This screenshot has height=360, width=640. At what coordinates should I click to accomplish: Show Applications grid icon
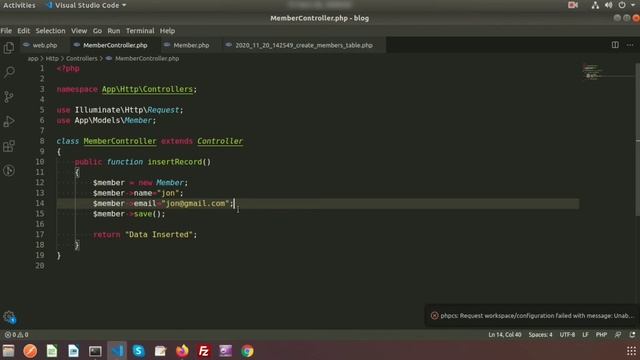[631, 351]
